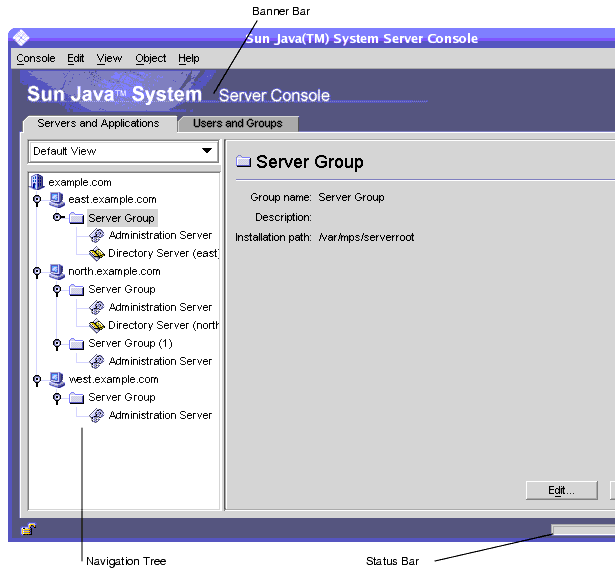Viewport: 615px width, 586px height.
Task: Collapse north.example.com's first Server Group
Action: [57, 290]
